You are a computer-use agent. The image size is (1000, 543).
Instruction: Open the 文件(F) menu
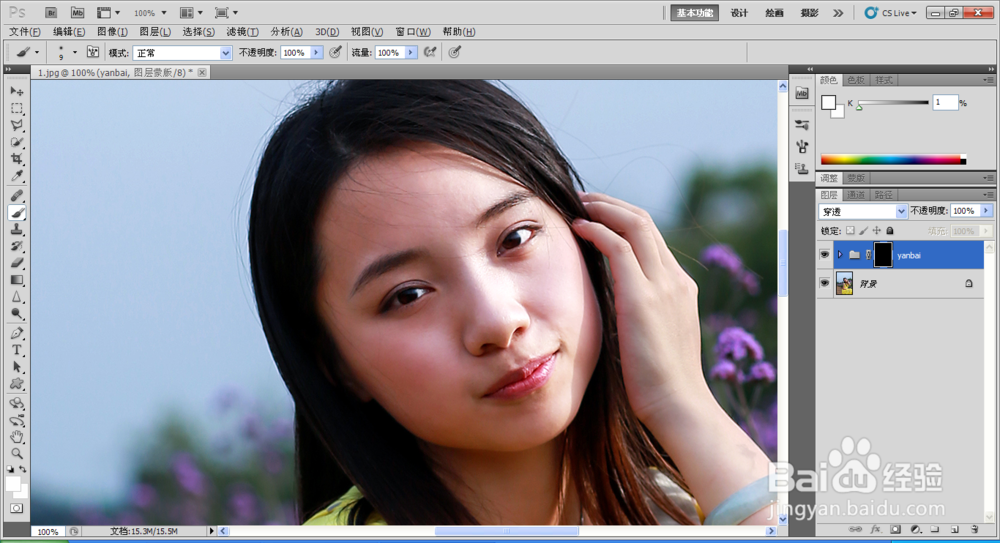25,32
